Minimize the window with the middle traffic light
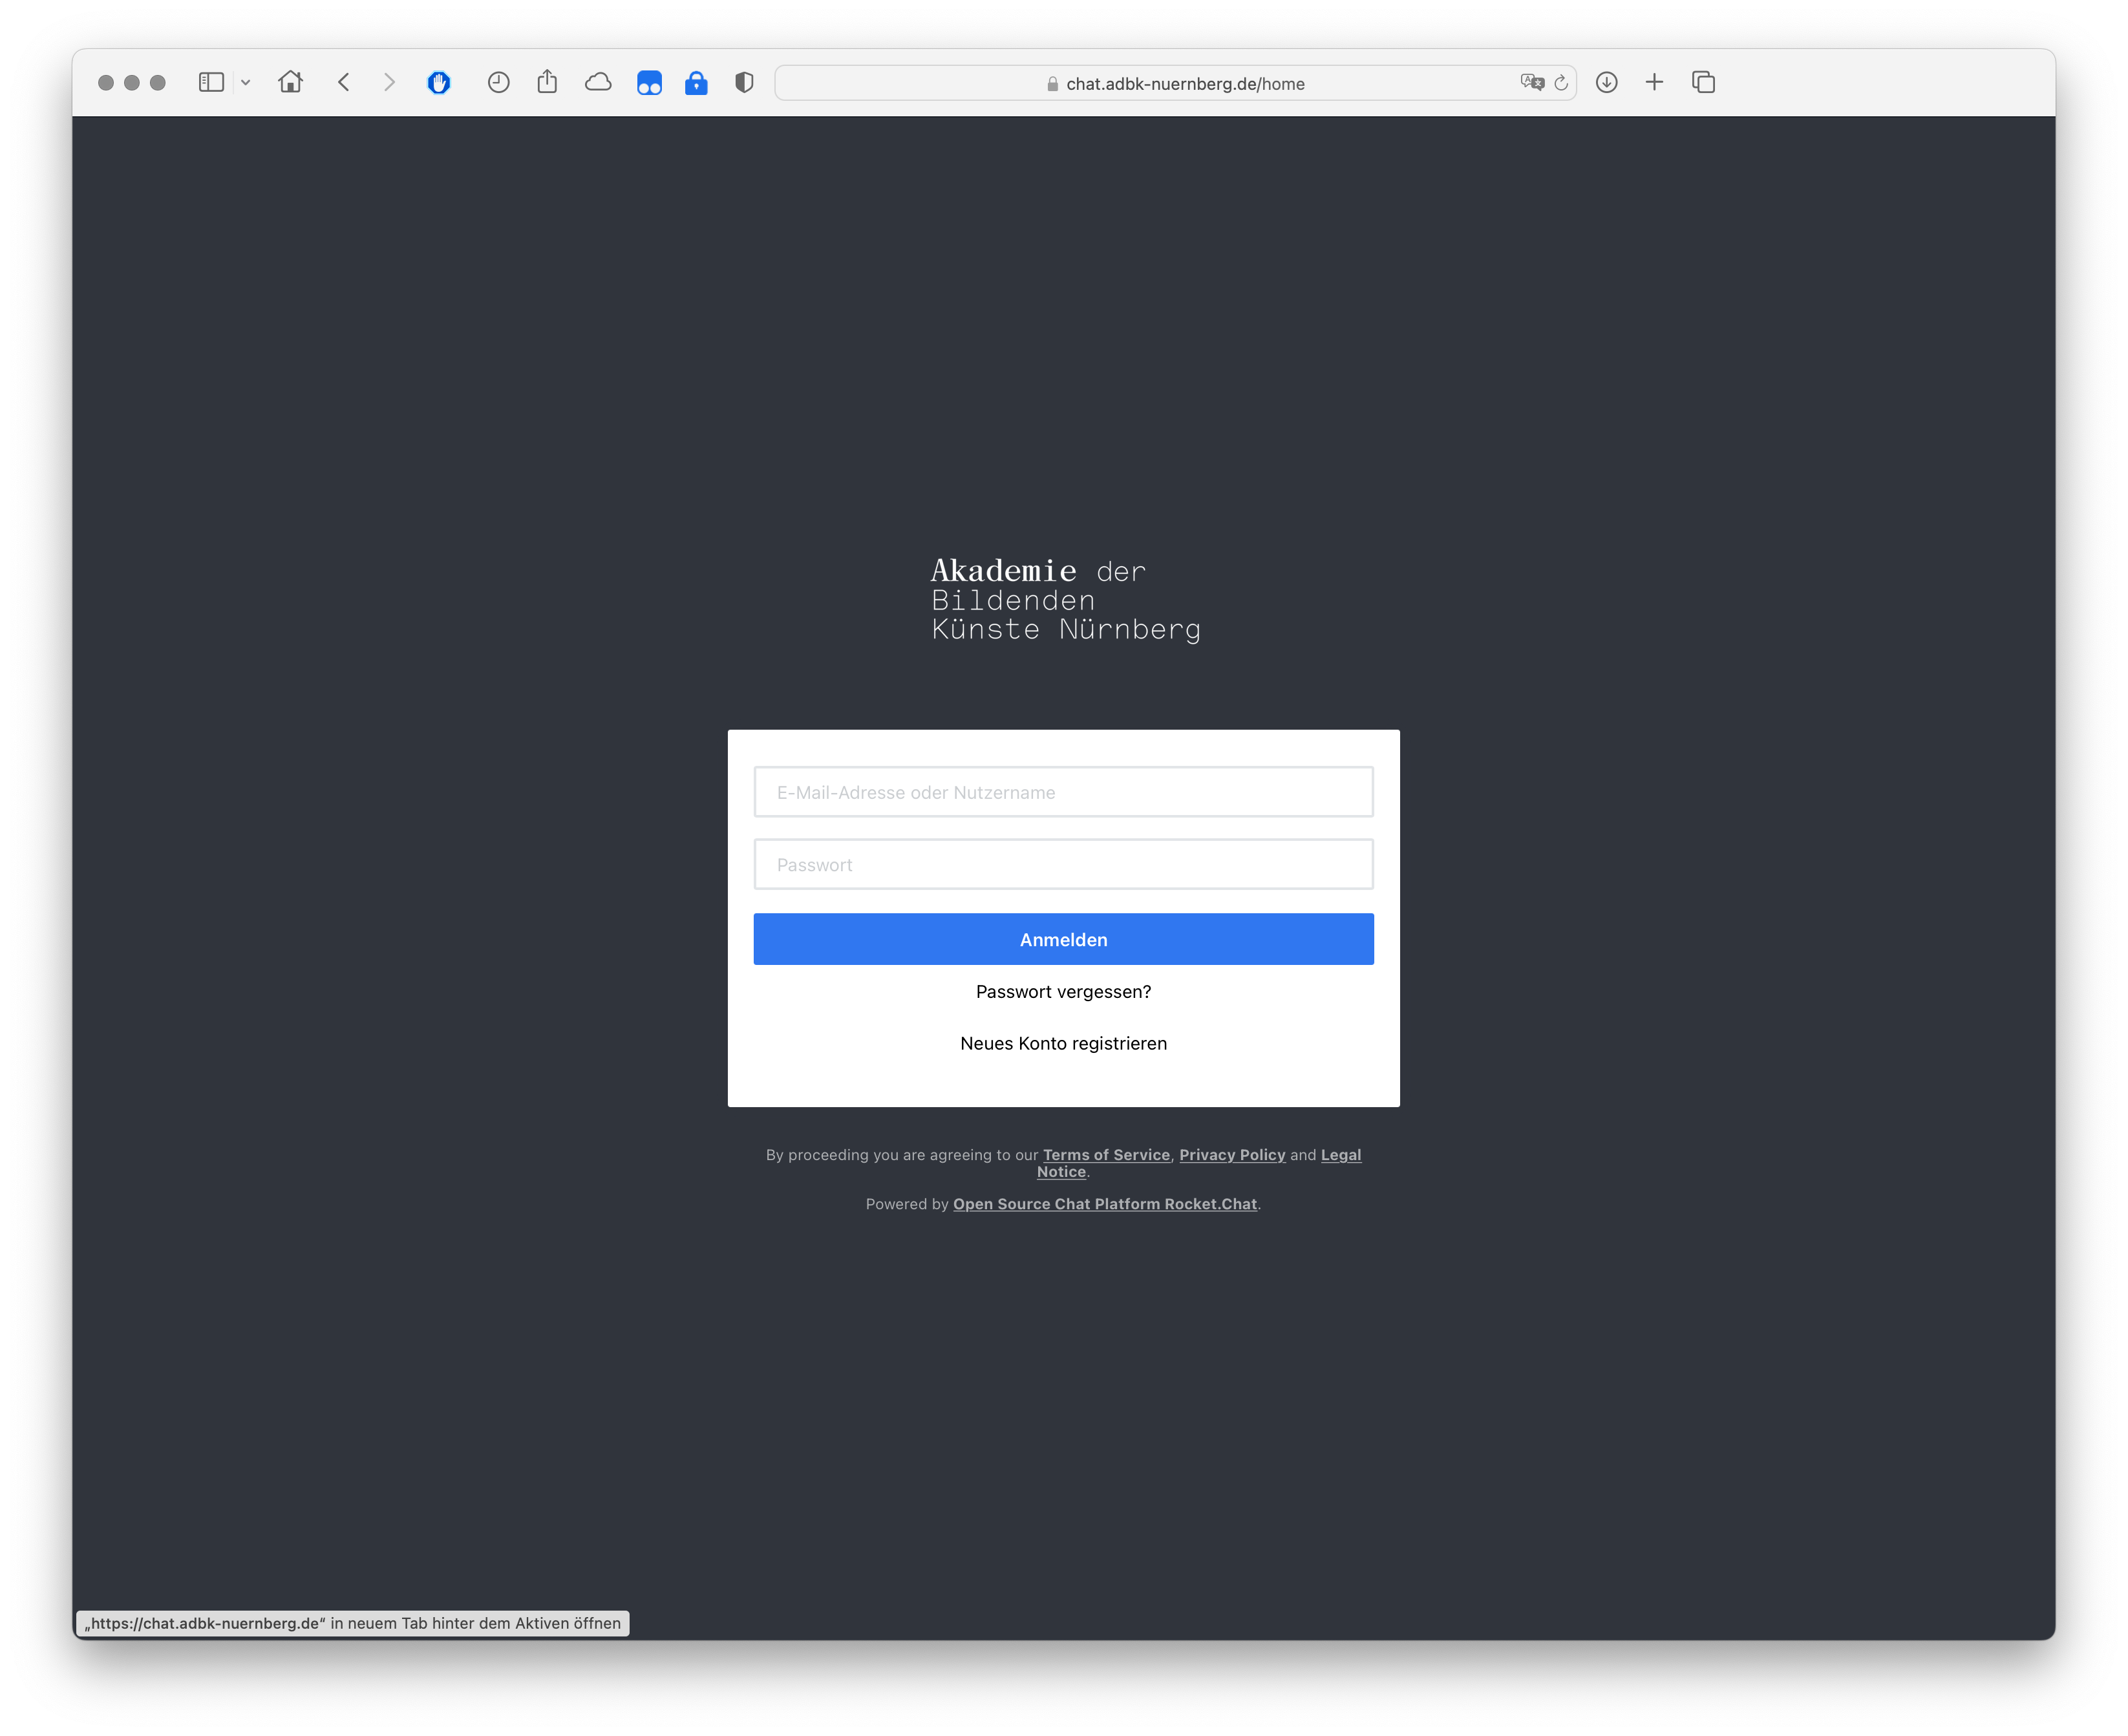The image size is (2128, 1736). (x=132, y=83)
